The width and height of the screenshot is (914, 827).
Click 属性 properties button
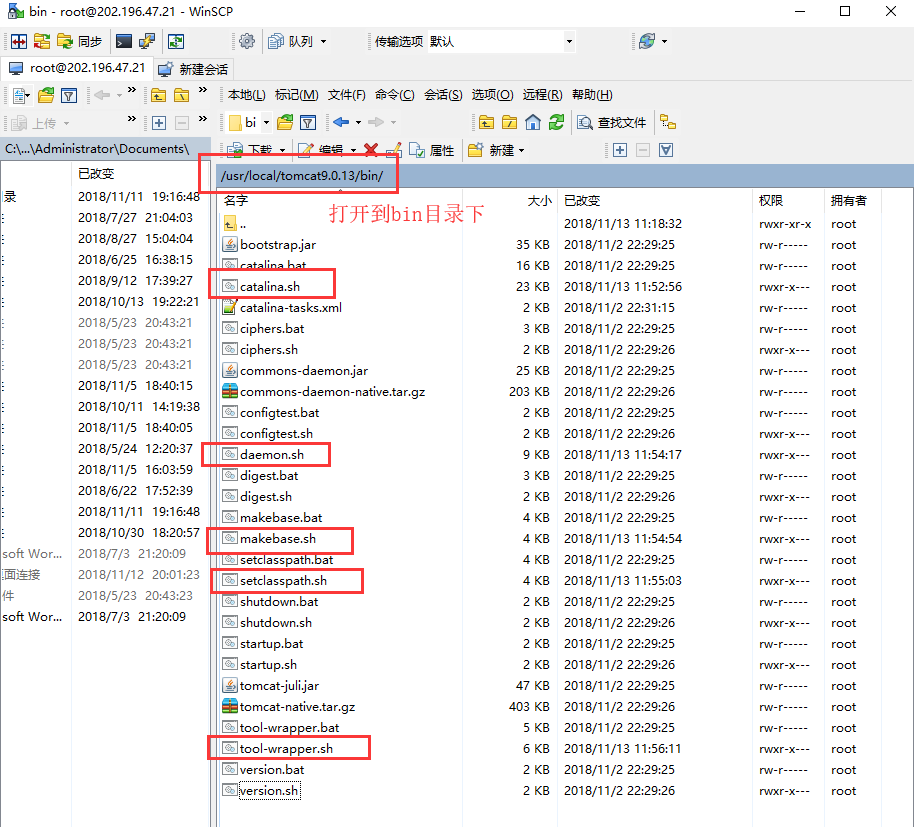[x=431, y=150]
